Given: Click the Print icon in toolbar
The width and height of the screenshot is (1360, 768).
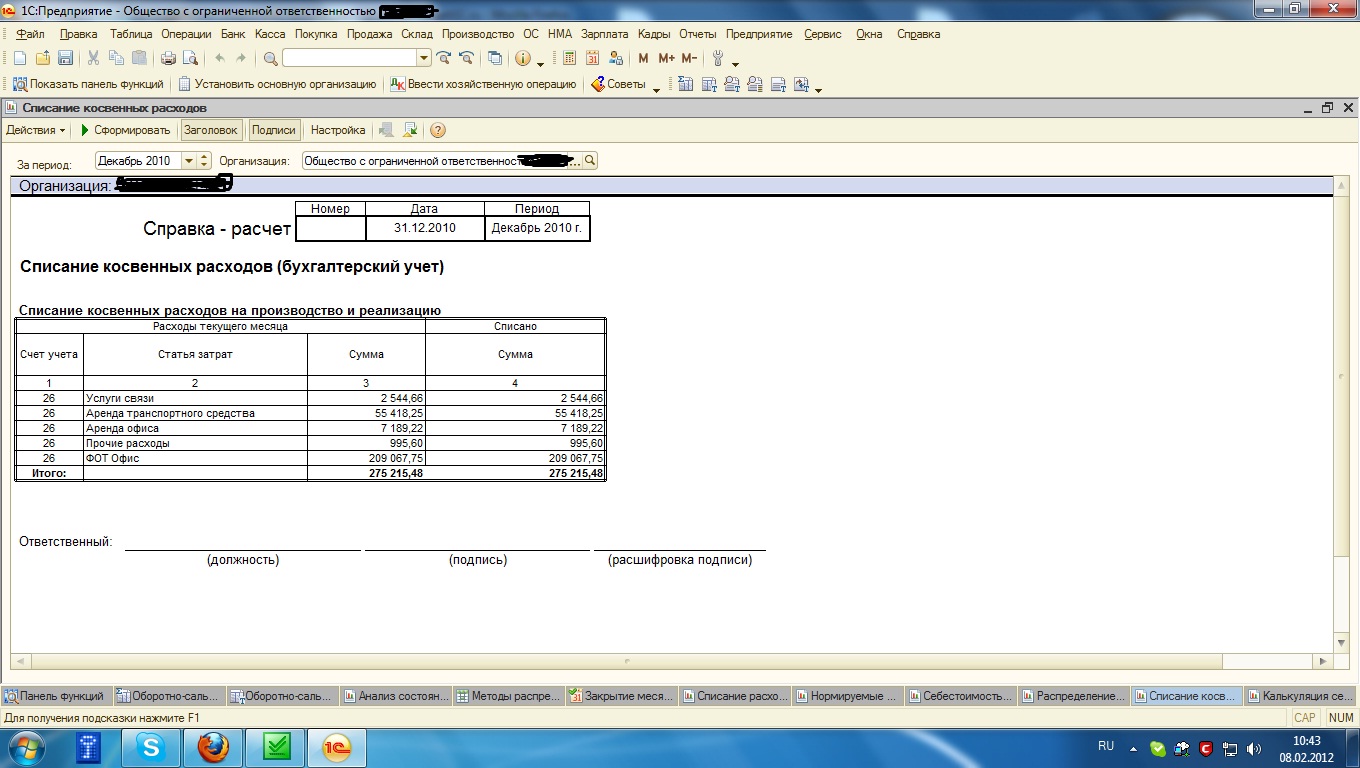Looking at the screenshot, I should [x=168, y=59].
